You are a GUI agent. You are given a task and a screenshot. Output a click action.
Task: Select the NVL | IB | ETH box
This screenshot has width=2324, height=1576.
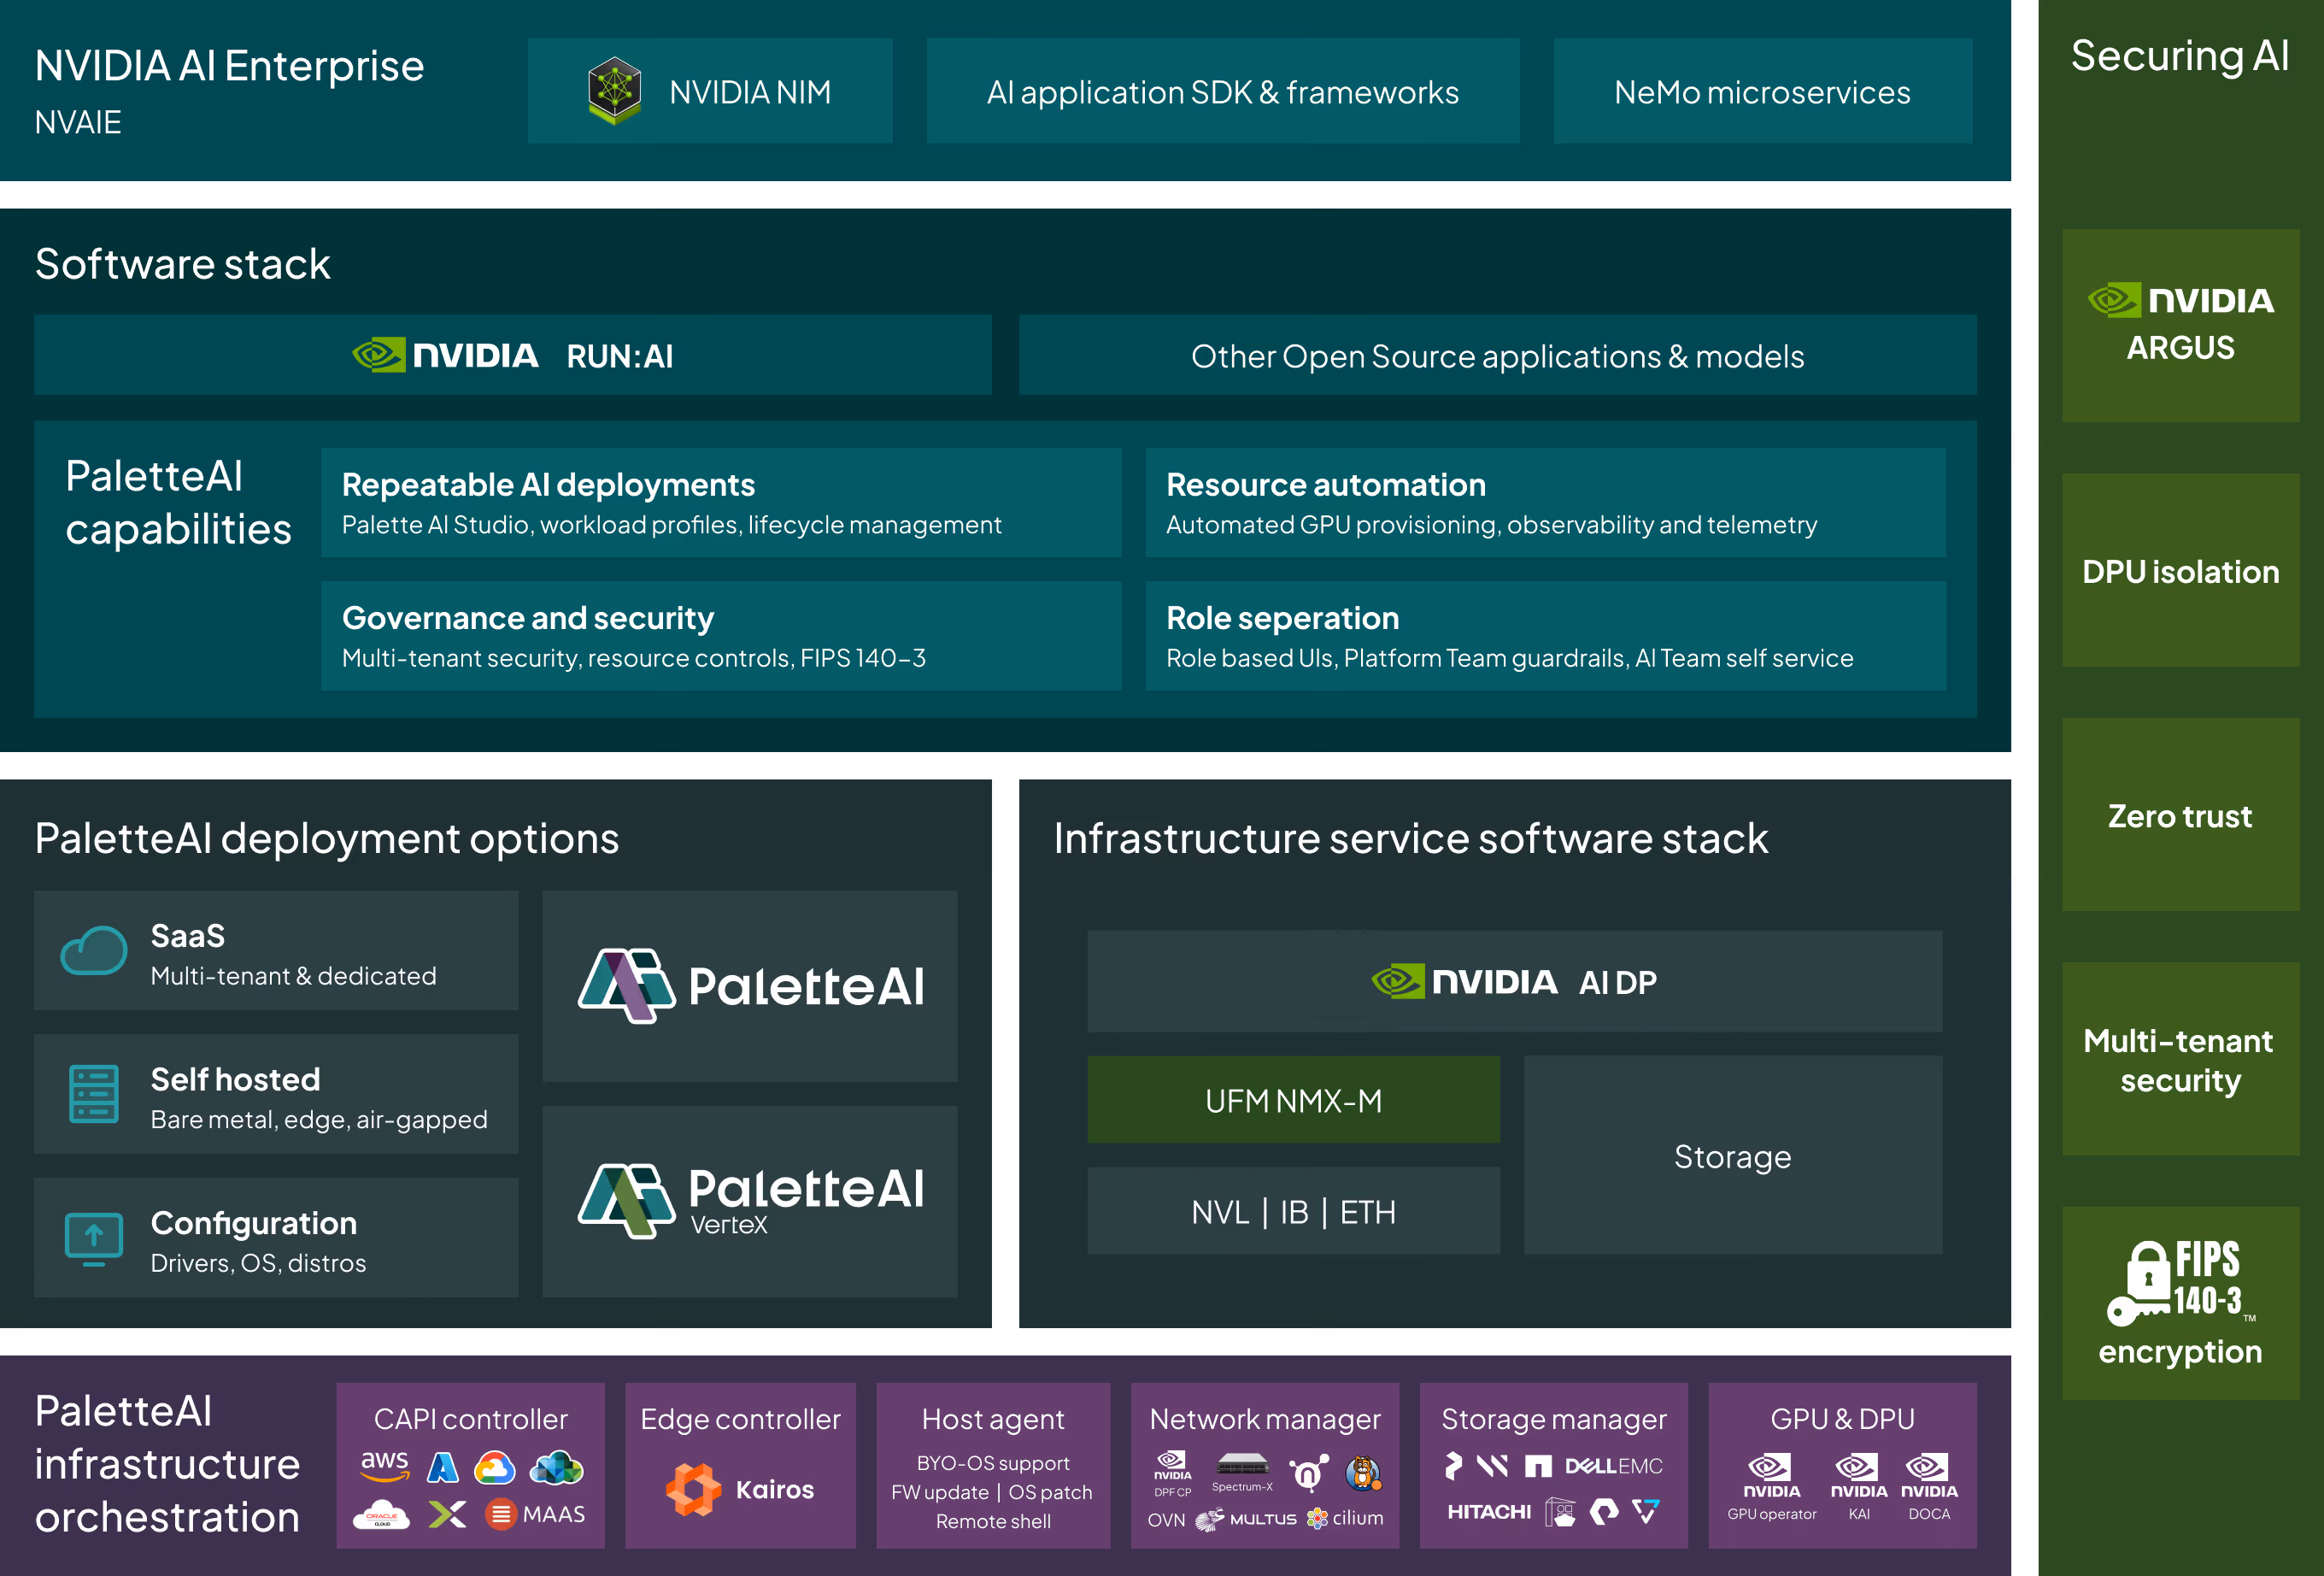1294,1211
